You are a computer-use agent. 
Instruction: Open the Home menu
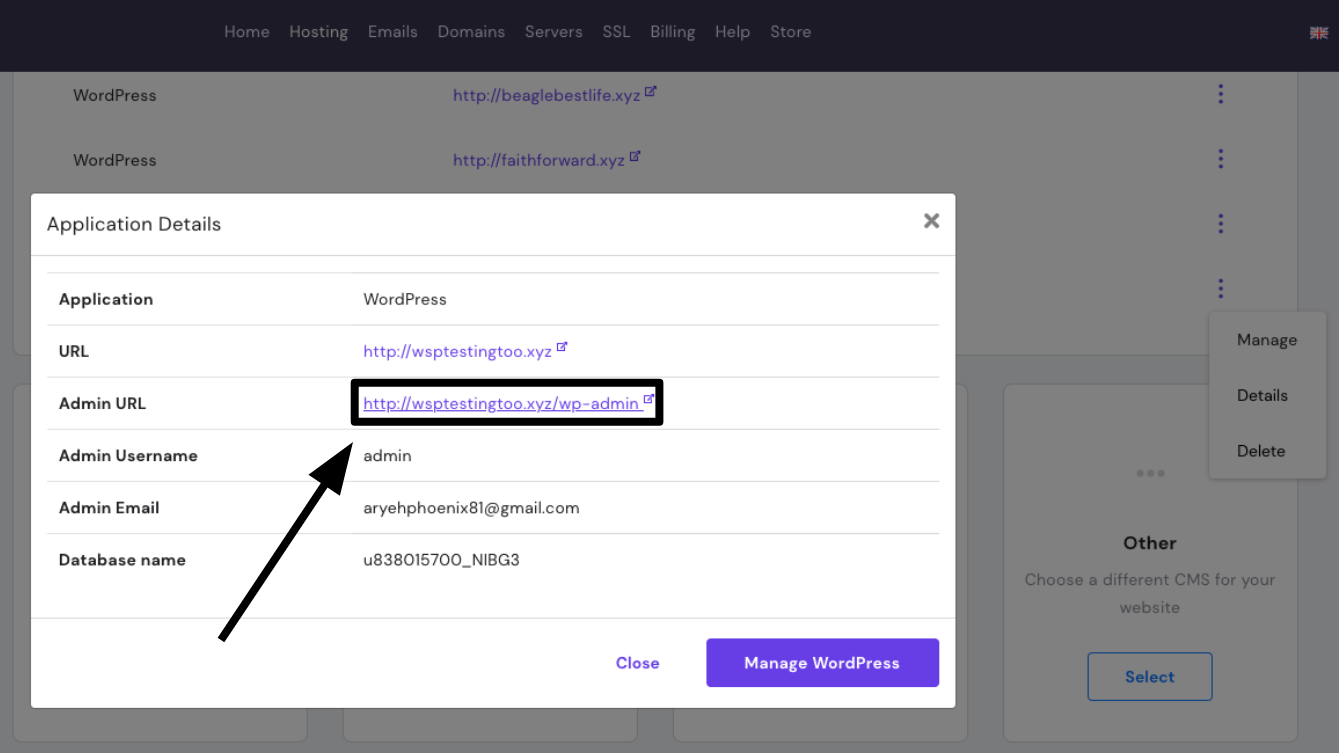[x=246, y=32]
